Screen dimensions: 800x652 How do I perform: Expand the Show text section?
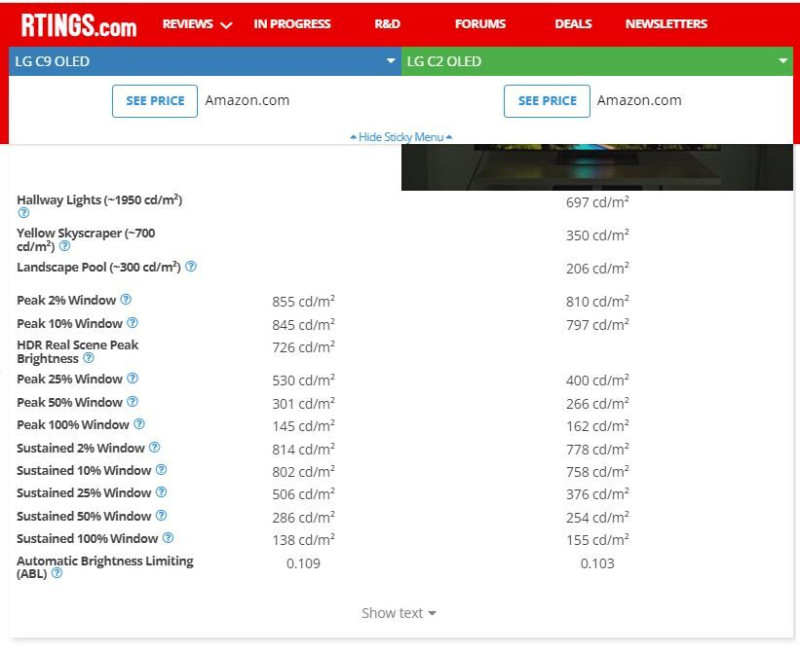tap(398, 613)
